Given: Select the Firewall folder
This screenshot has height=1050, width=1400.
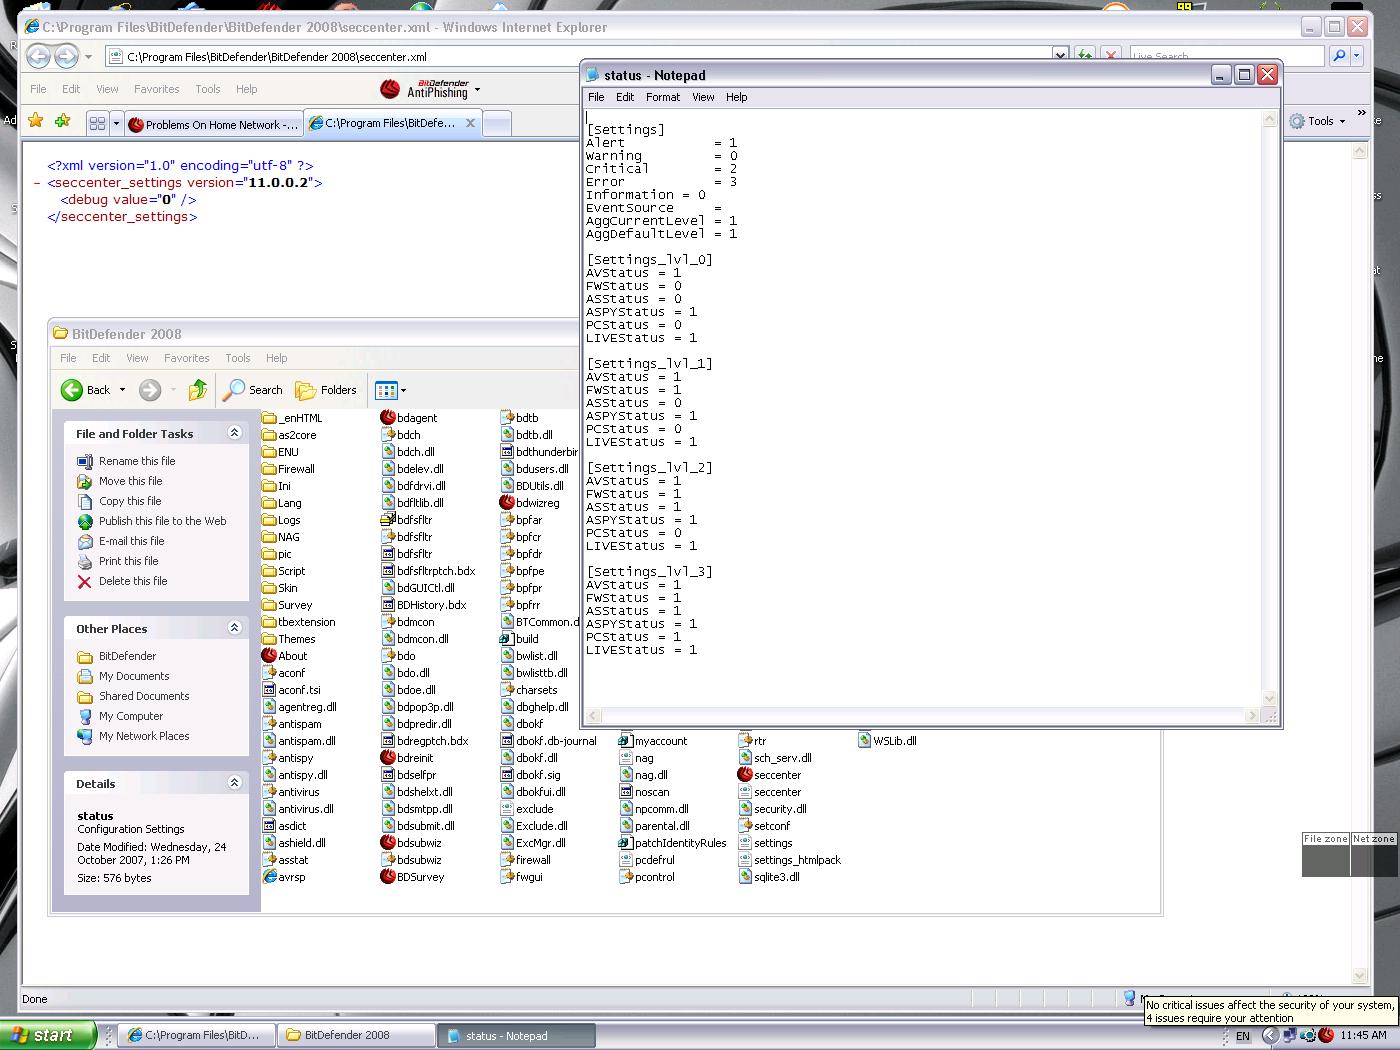Looking at the screenshot, I should coord(288,469).
